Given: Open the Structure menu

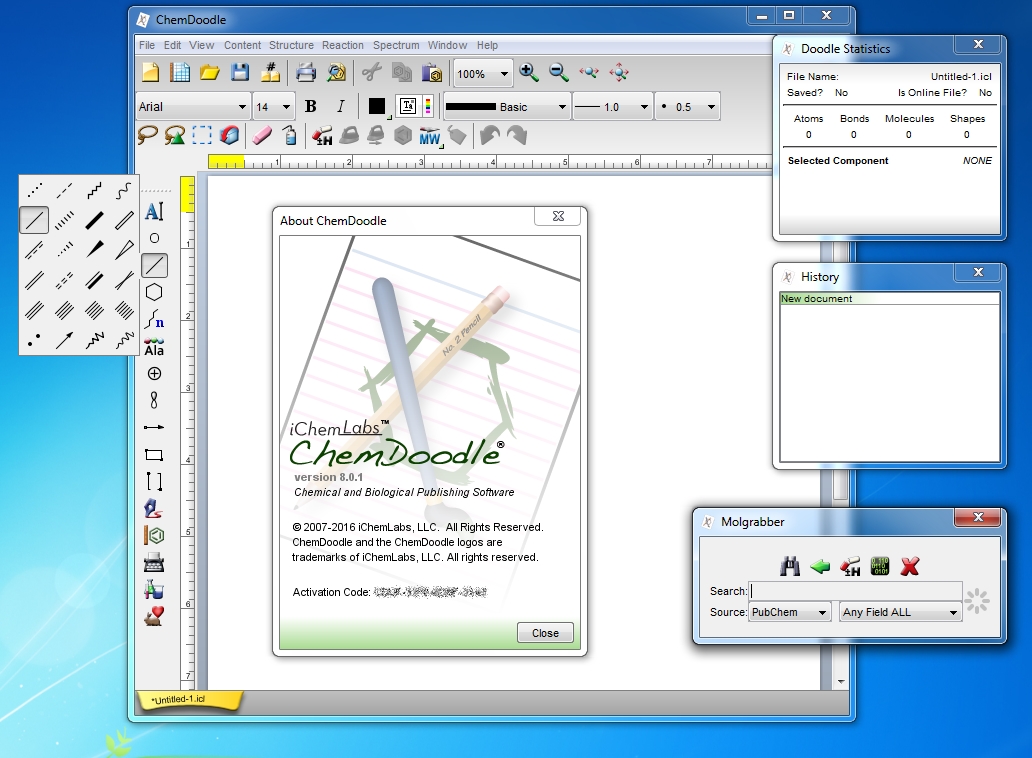Looking at the screenshot, I should pos(291,45).
